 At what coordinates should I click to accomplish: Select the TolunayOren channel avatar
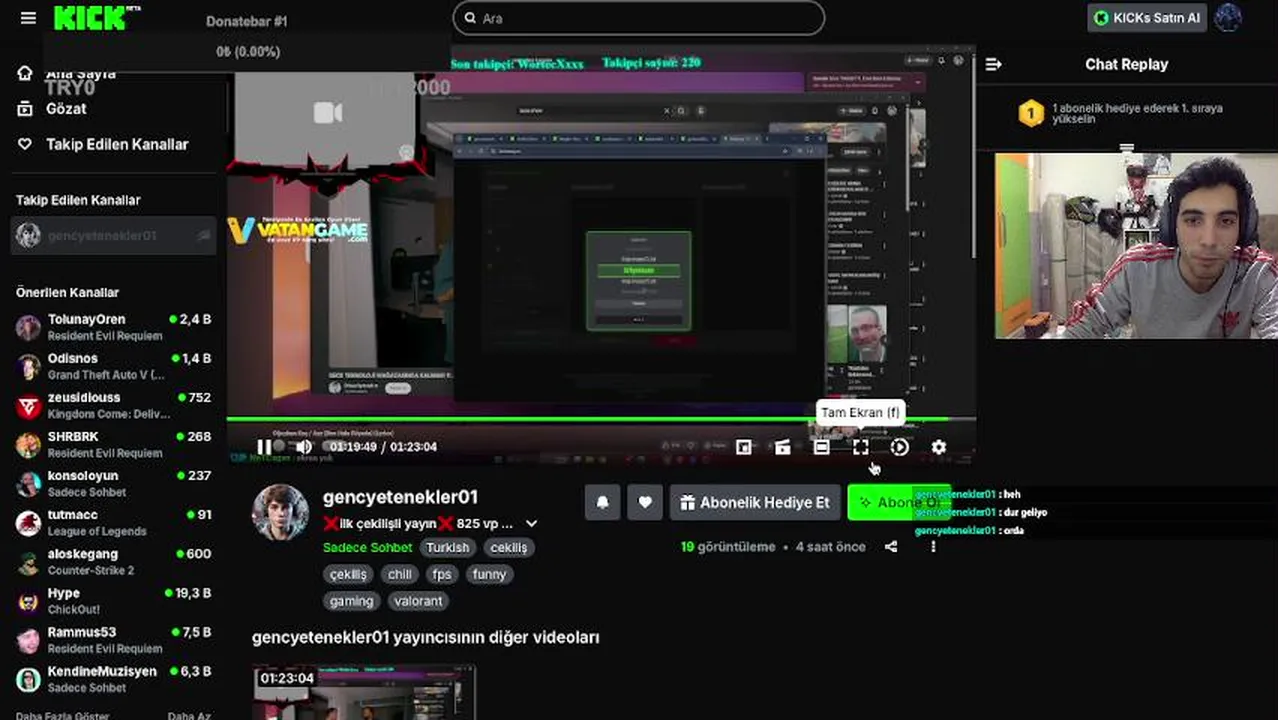tap(29, 327)
